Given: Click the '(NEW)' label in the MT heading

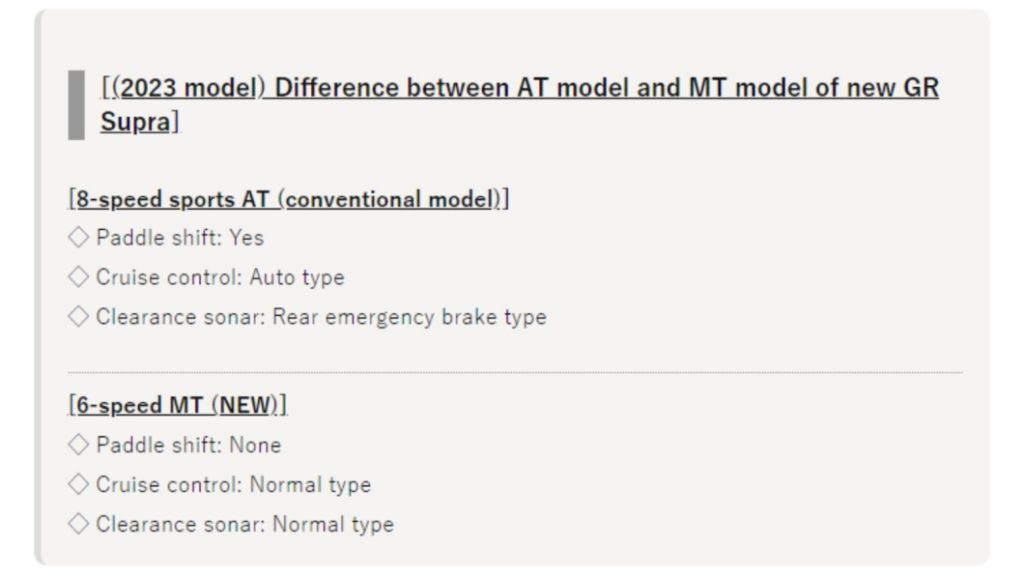Looking at the screenshot, I should (245, 406).
